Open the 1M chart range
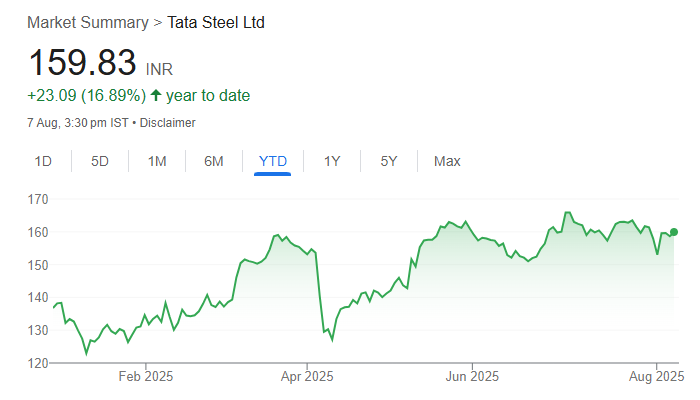 click(x=157, y=161)
